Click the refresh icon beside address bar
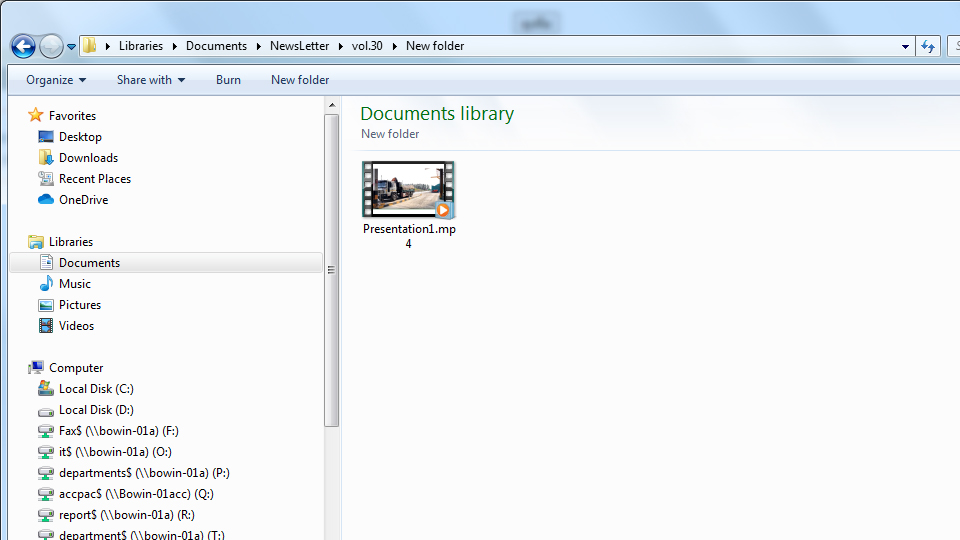 928,46
